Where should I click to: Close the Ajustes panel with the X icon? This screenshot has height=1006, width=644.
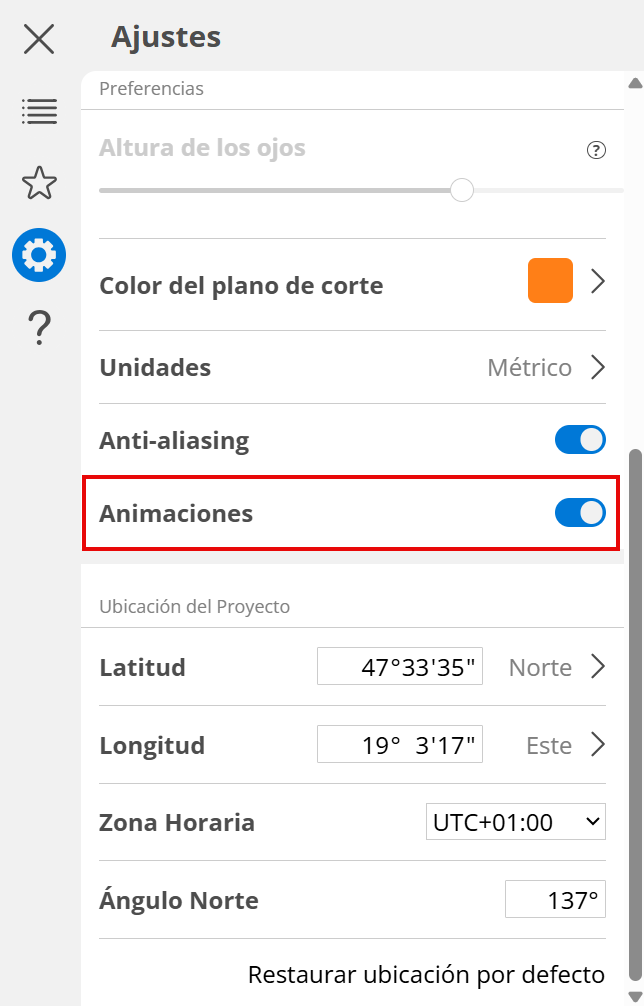point(39,39)
